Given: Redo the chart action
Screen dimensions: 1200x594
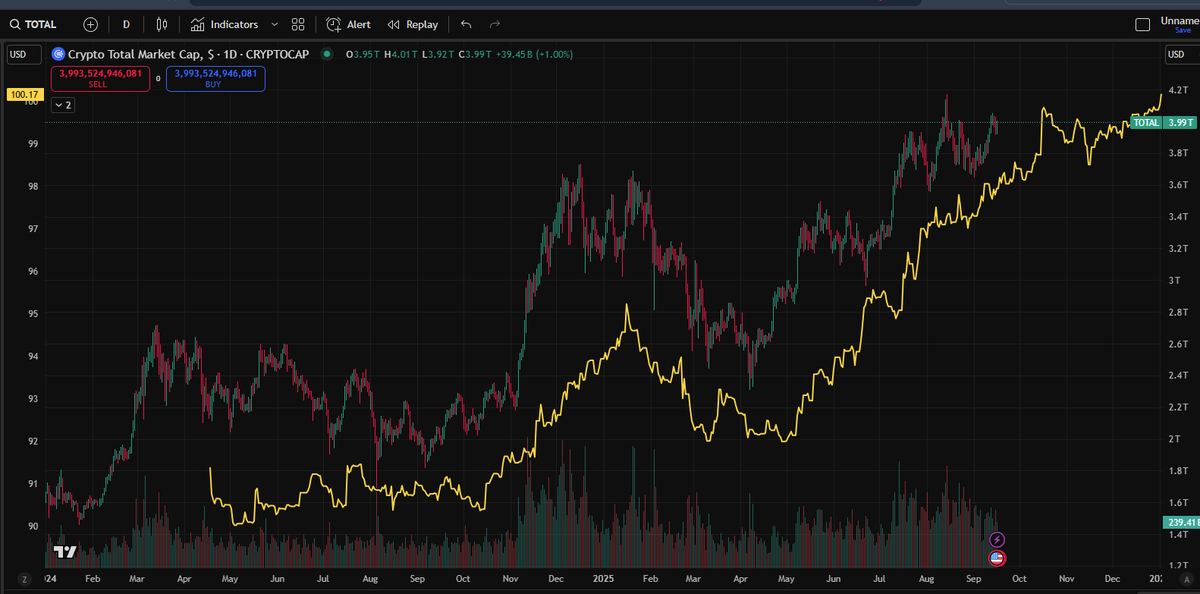Looking at the screenshot, I should point(494,24).
